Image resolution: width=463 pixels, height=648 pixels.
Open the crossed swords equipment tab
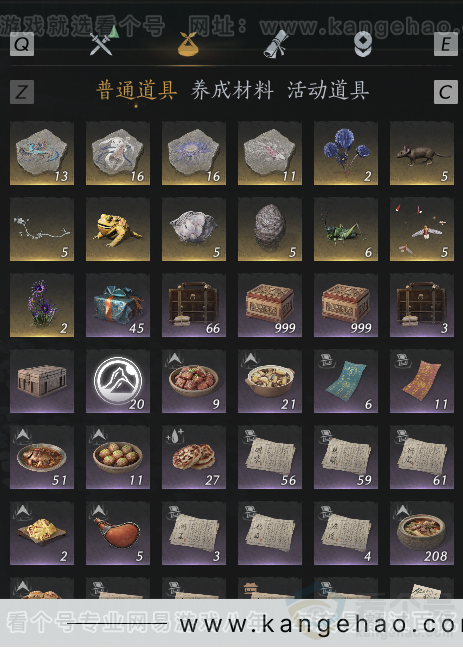[101, 43]
